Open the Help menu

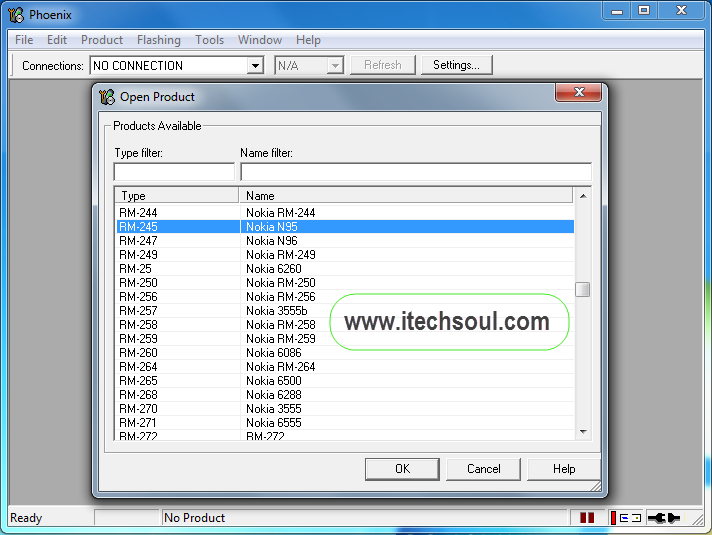(x=308, y=40)
